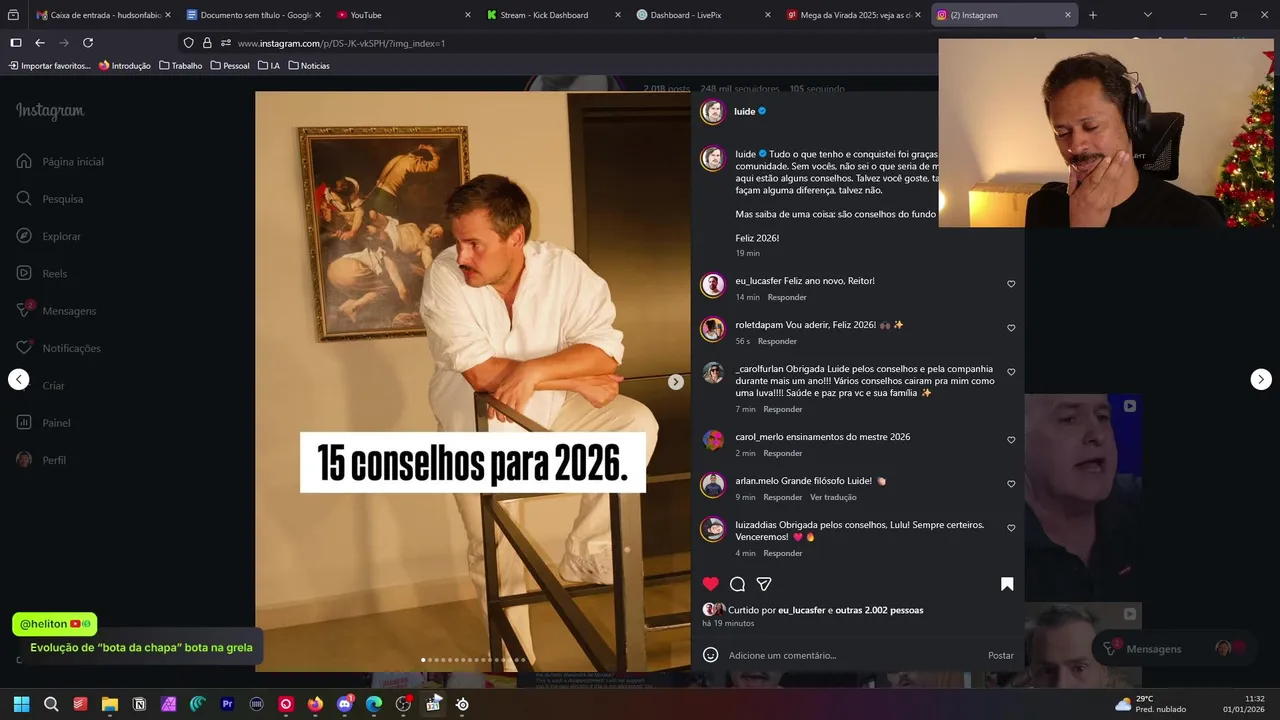This screenshot has width=1280, height=720.
Task: Open the Pessoal bookmarks folder
Action: (x=230, y=66)
